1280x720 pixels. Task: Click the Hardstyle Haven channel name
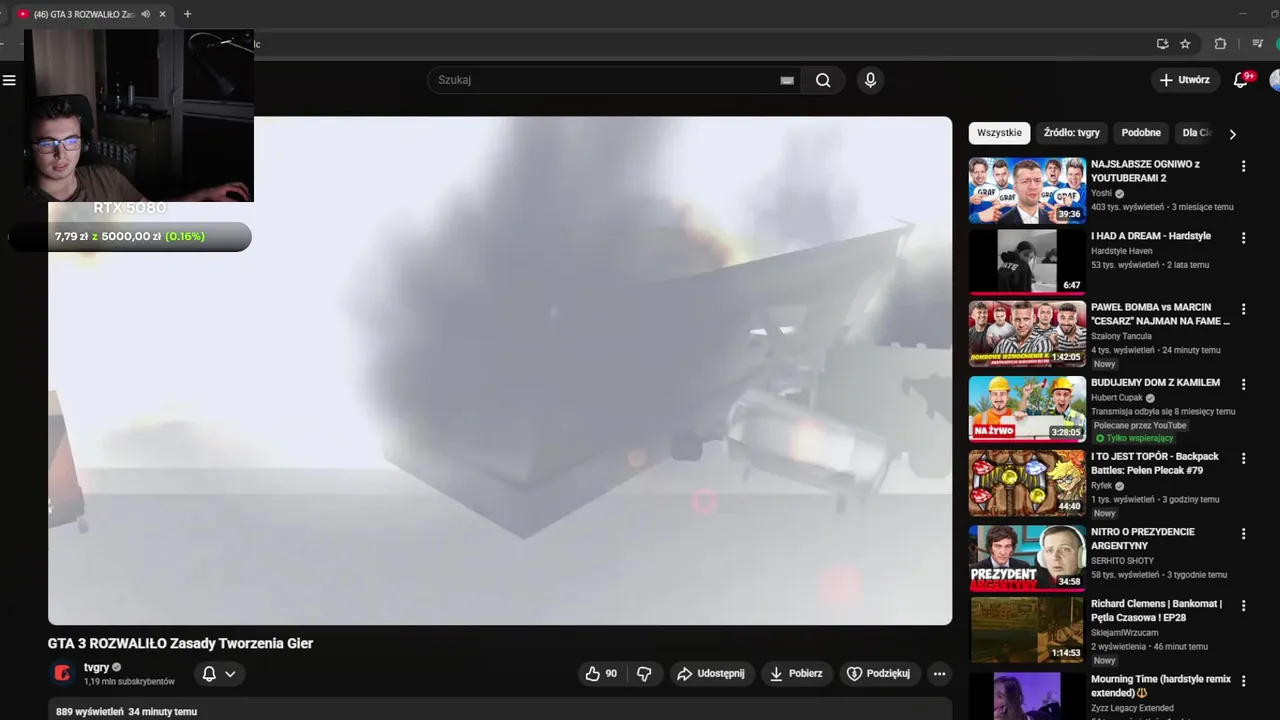click(1122, 251)
